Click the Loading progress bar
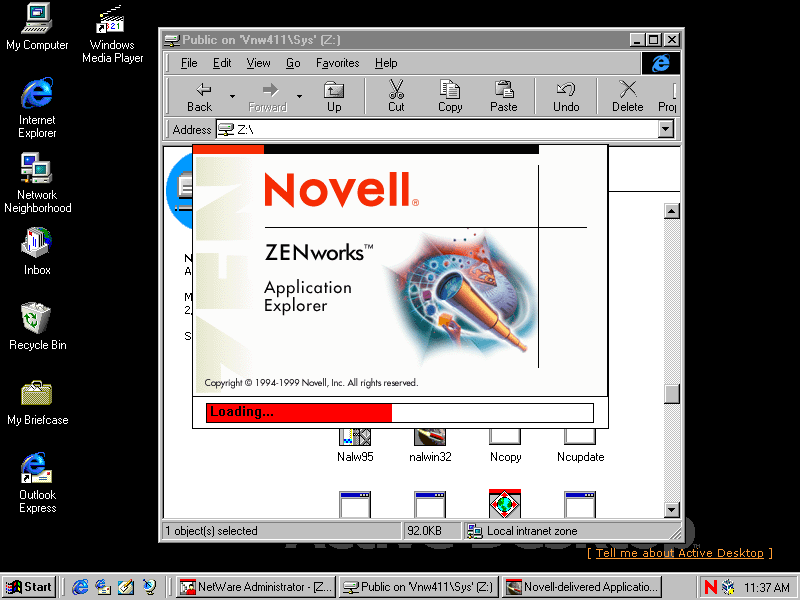The image size is (800, 600). click(x=399, y=413)
